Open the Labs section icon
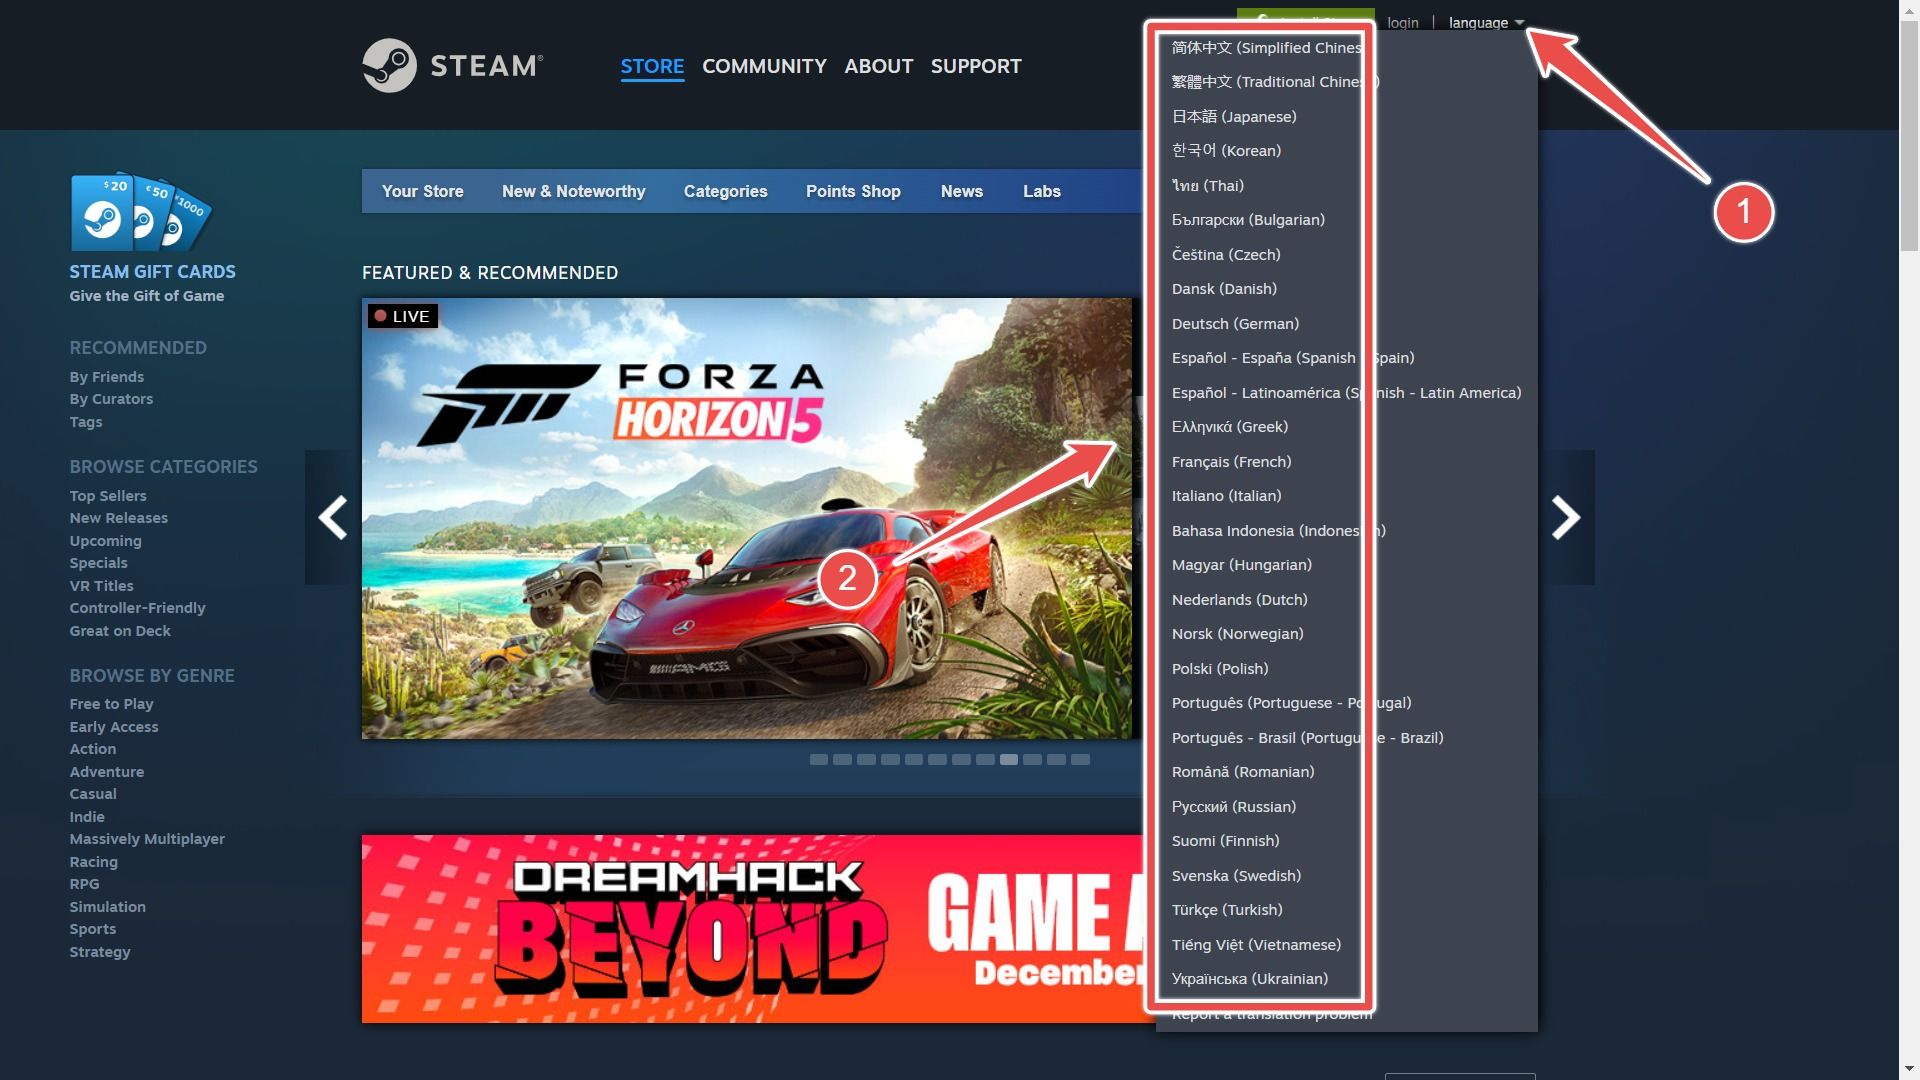Image resolution: width=1920 pixels, height=1080 pixels. point(1042,191)
